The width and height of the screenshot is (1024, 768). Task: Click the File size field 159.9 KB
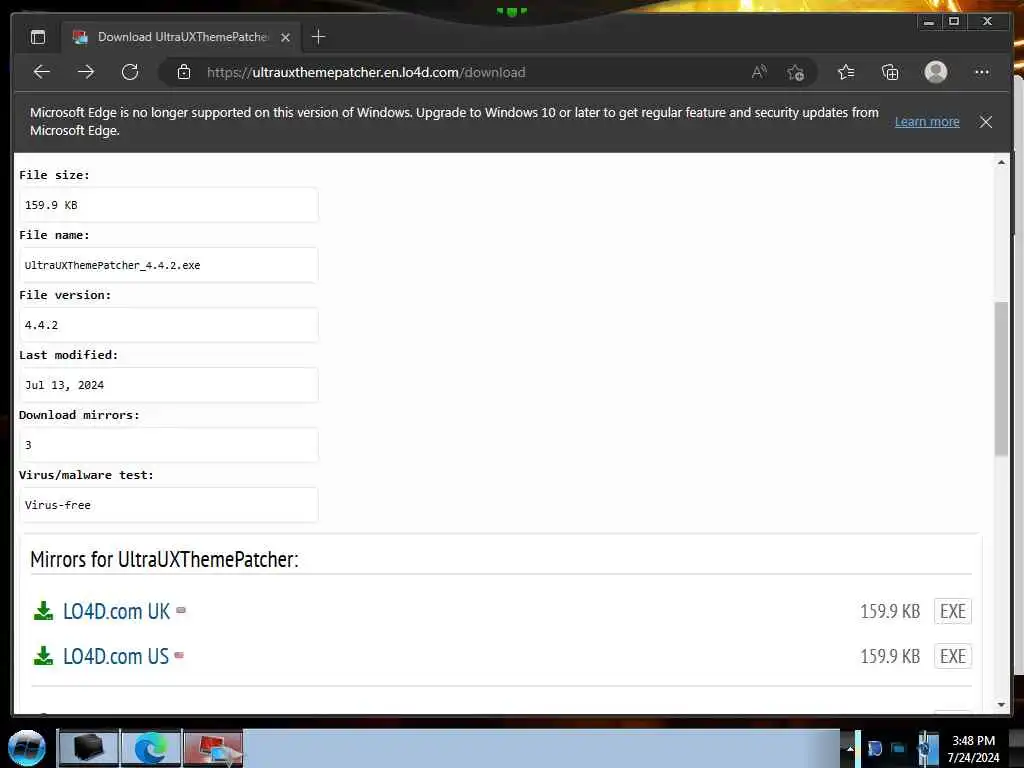click(168, 205)
